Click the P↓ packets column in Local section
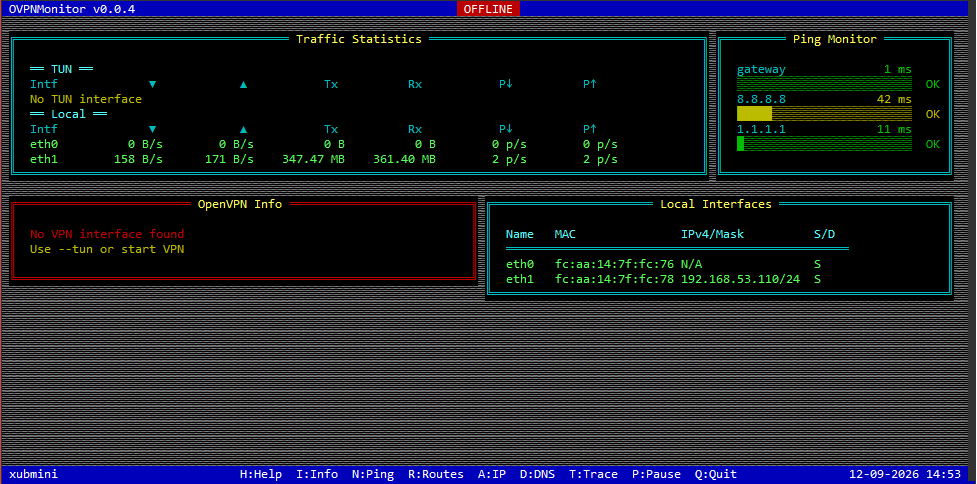 tap(505, 129)
